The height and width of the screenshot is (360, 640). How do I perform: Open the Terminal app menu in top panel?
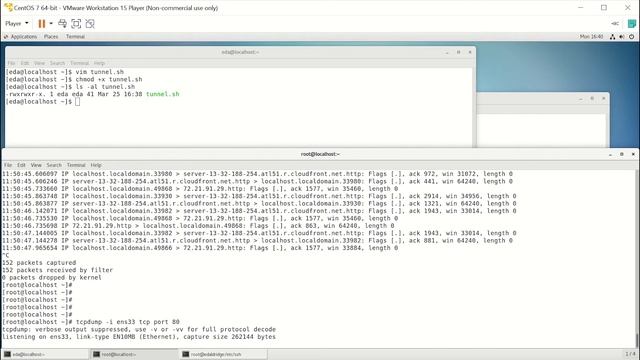pos(75,37)
